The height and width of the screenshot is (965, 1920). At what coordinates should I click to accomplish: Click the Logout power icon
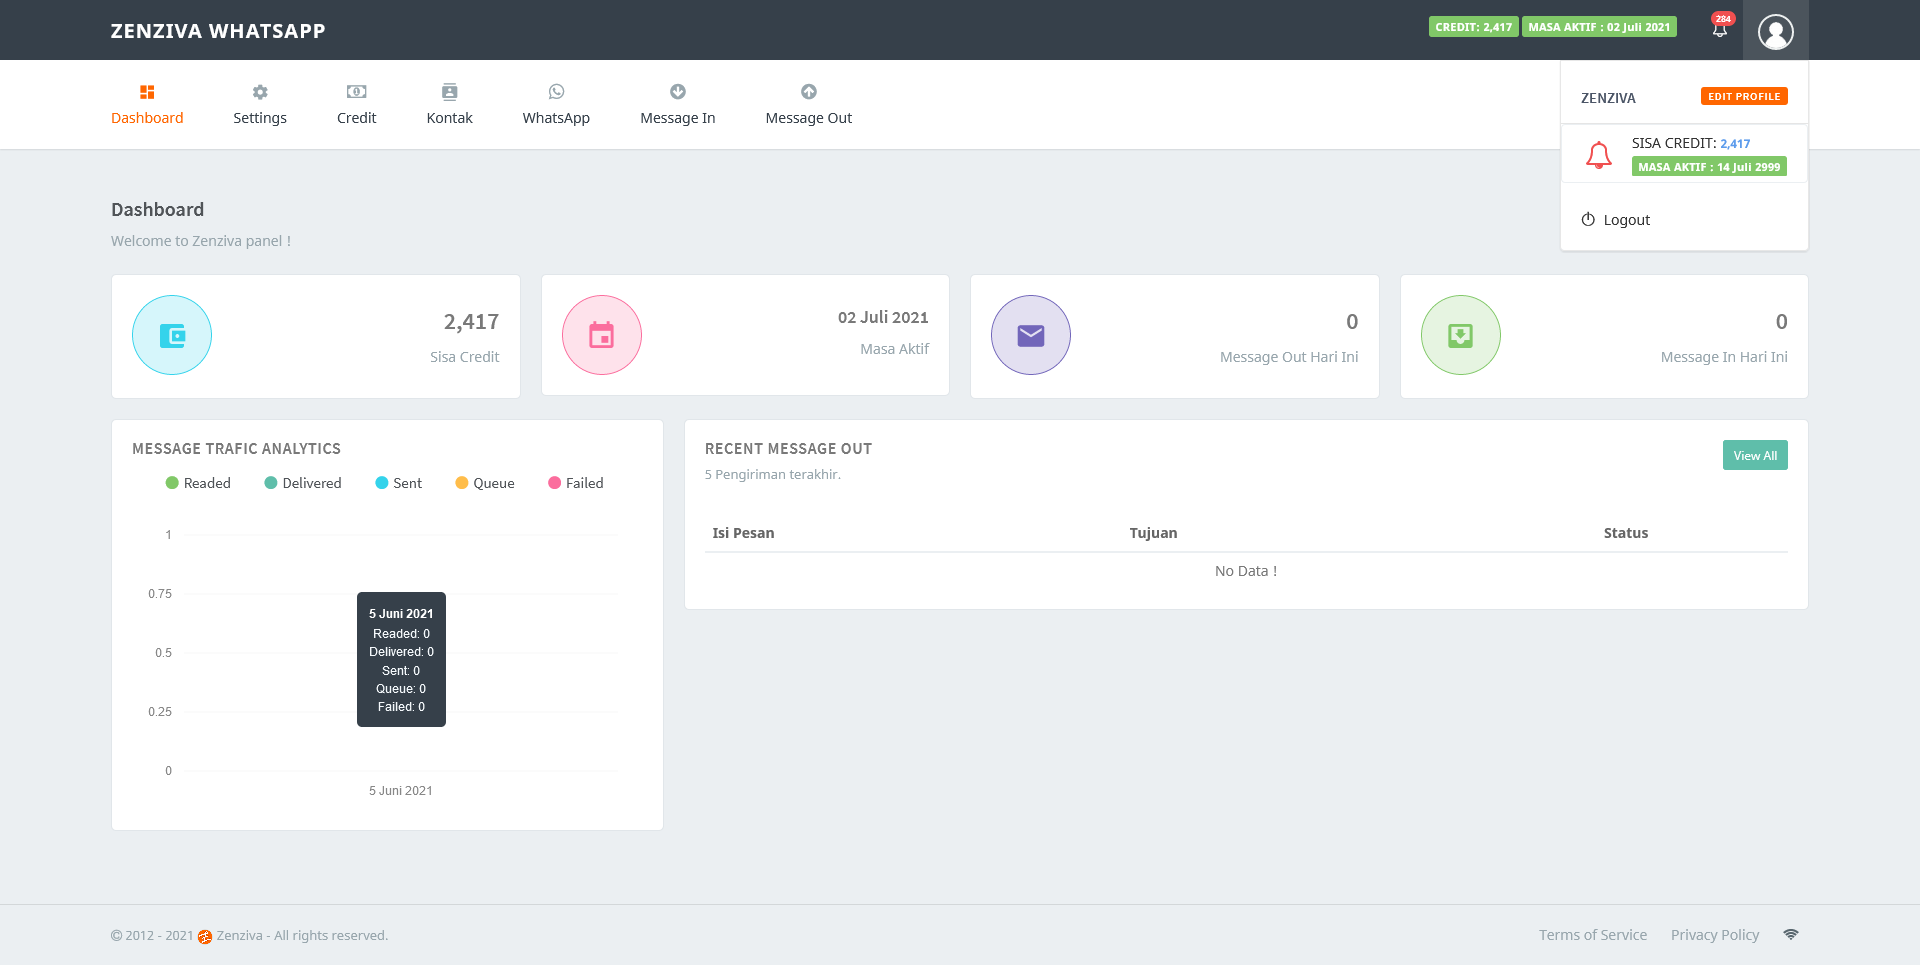(1588, 219)
